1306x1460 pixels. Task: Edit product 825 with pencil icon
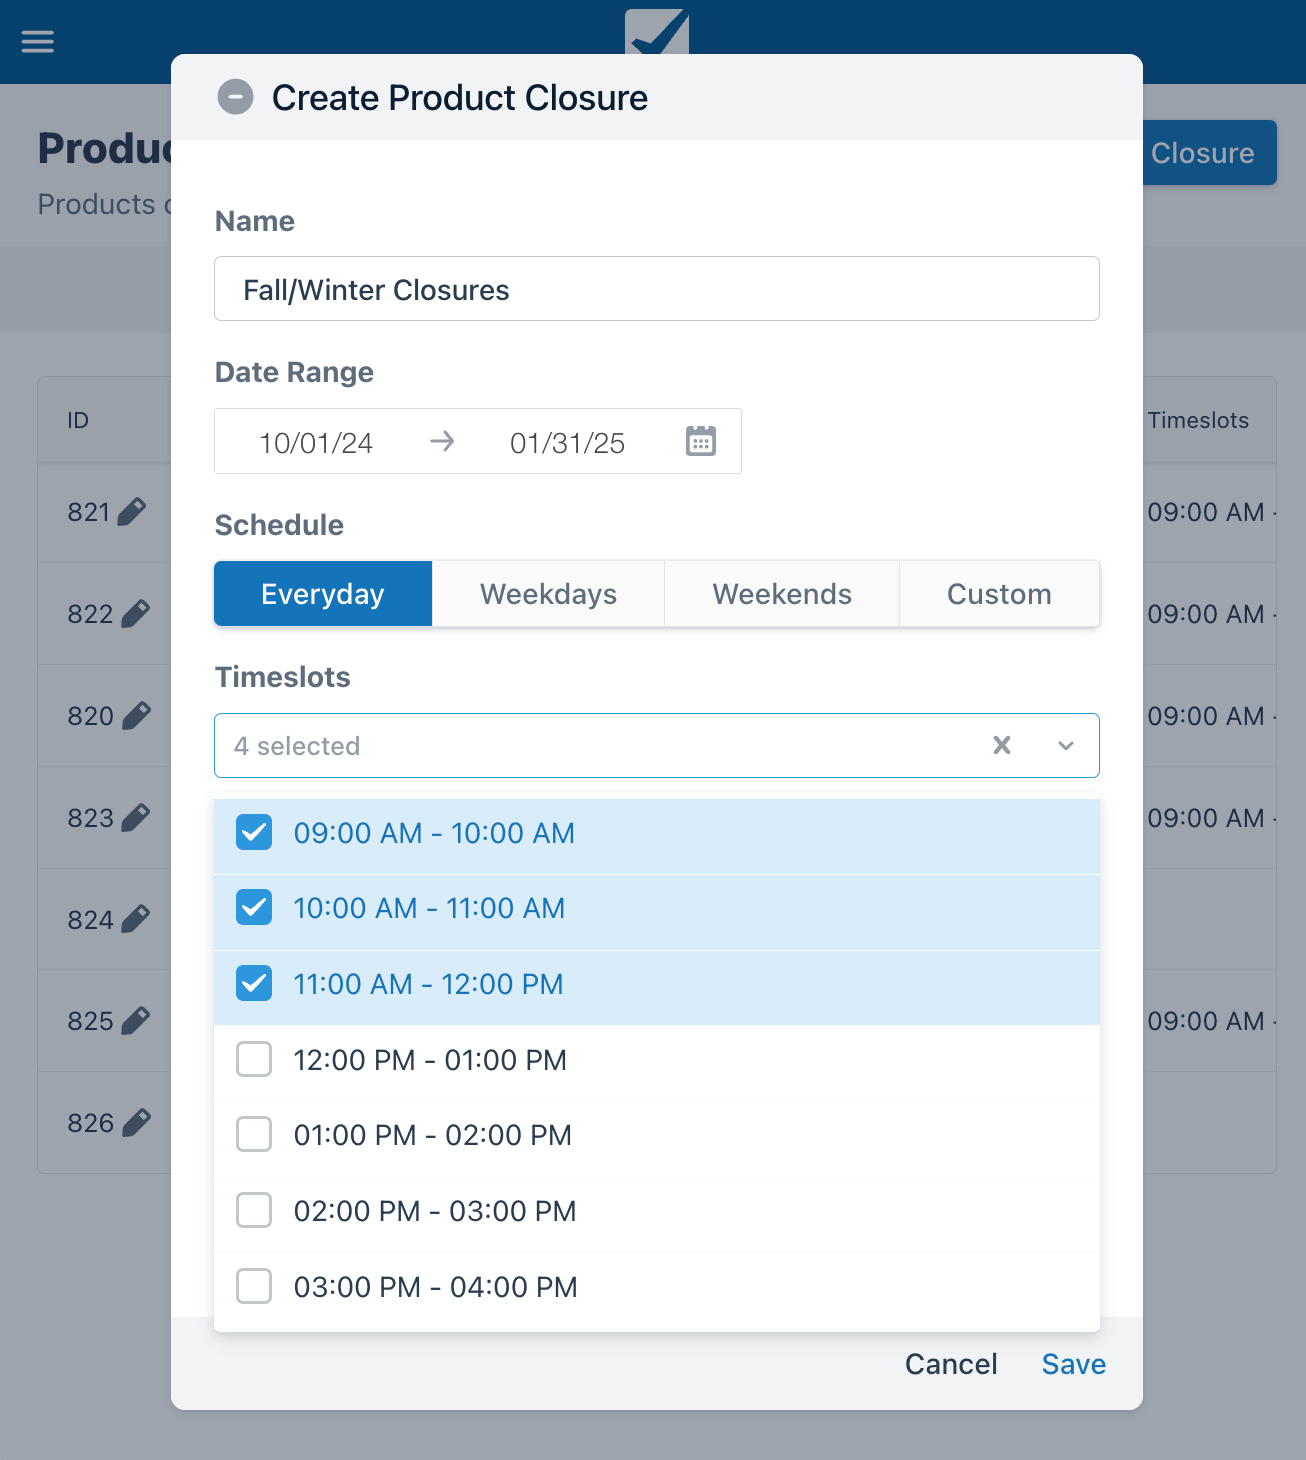coord(136,1021)
